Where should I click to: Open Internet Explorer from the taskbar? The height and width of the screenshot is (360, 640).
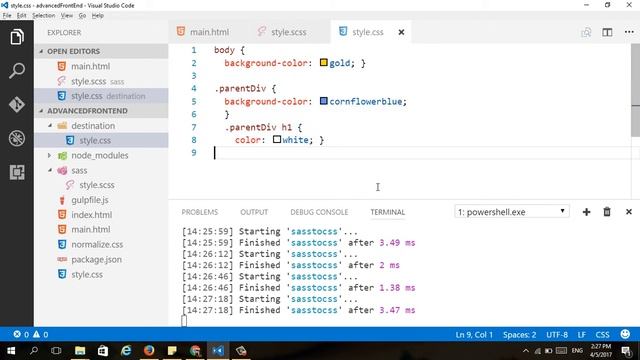tap(126, 351)
